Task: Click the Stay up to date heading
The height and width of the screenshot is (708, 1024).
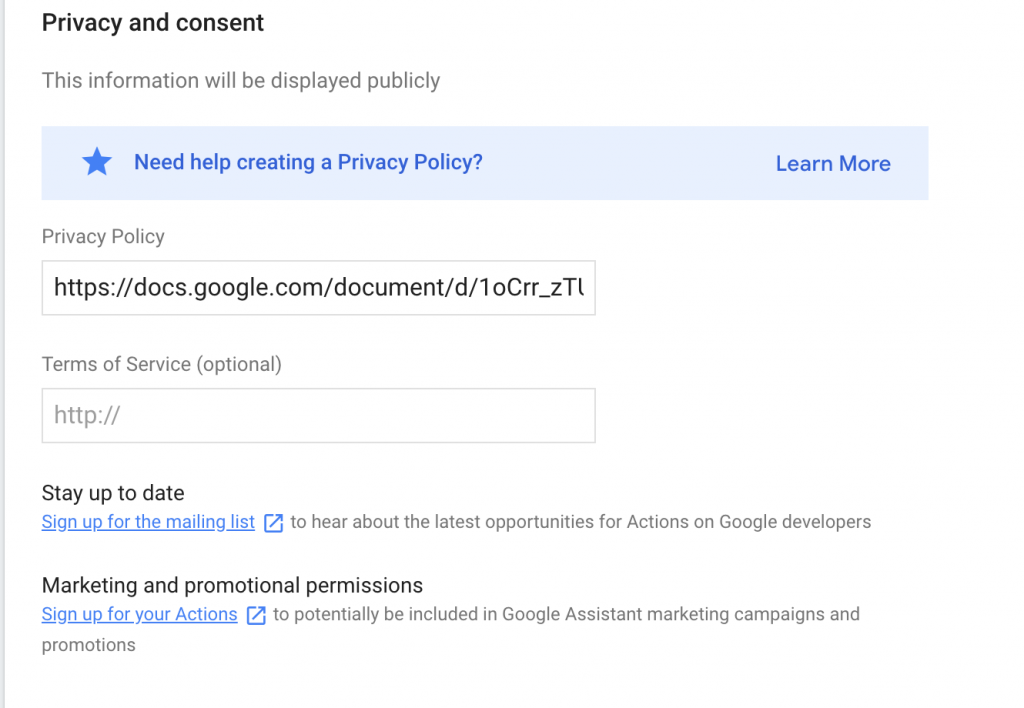Action: pos(113,493)
